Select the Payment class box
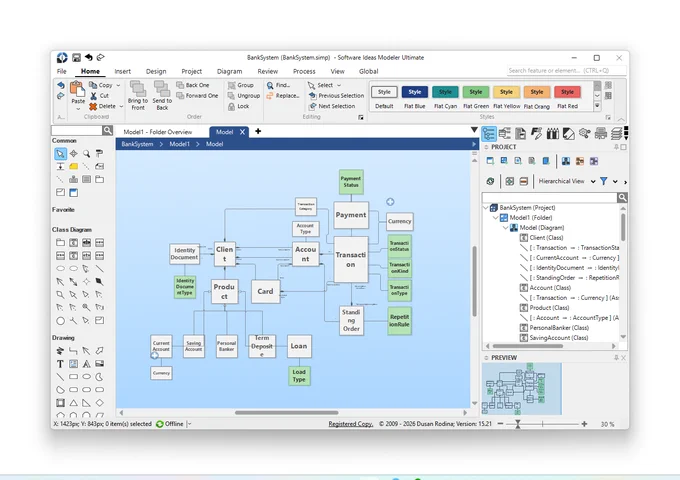This screenshot has width=680, height=480. tap(351, 215)
